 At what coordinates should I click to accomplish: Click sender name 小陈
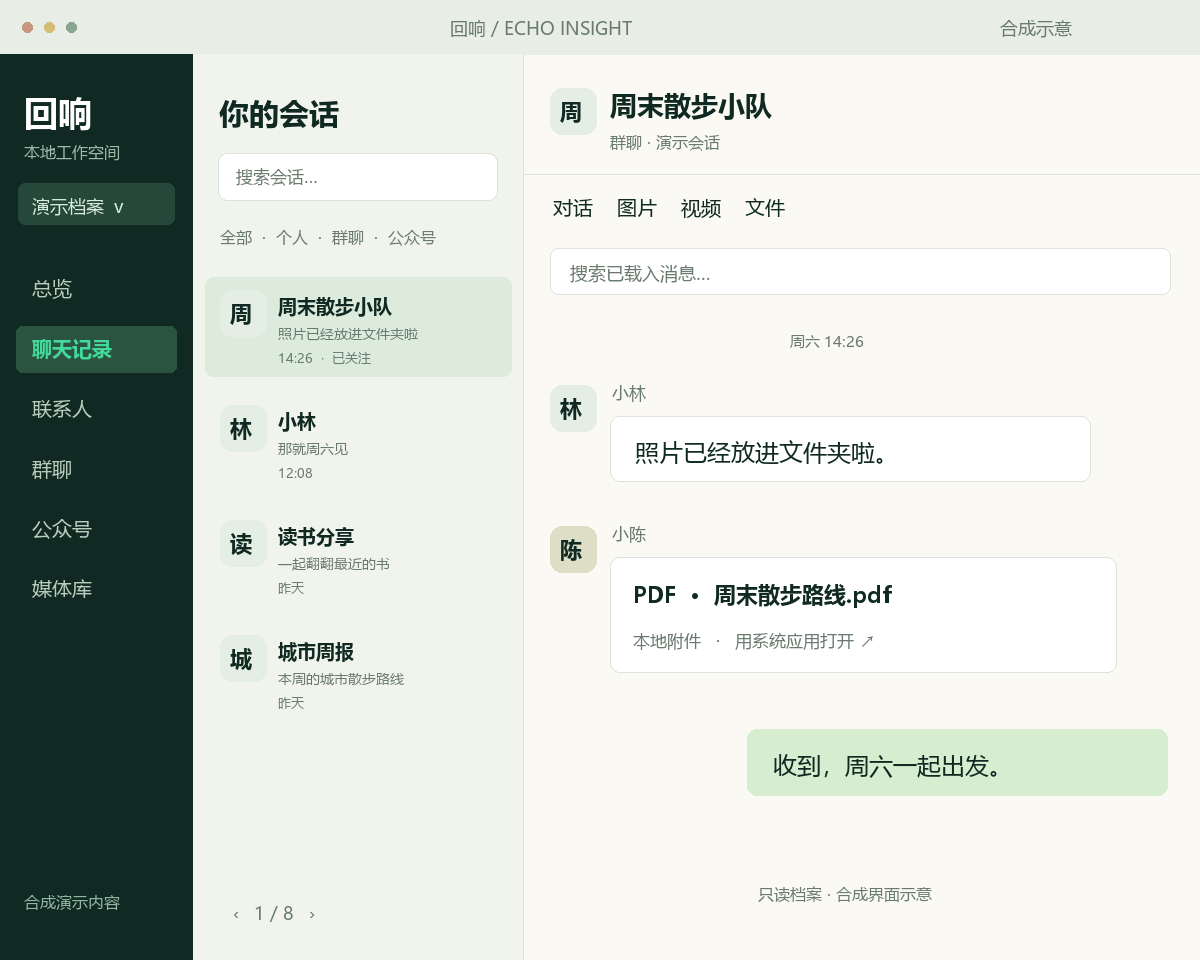(629, 534)
